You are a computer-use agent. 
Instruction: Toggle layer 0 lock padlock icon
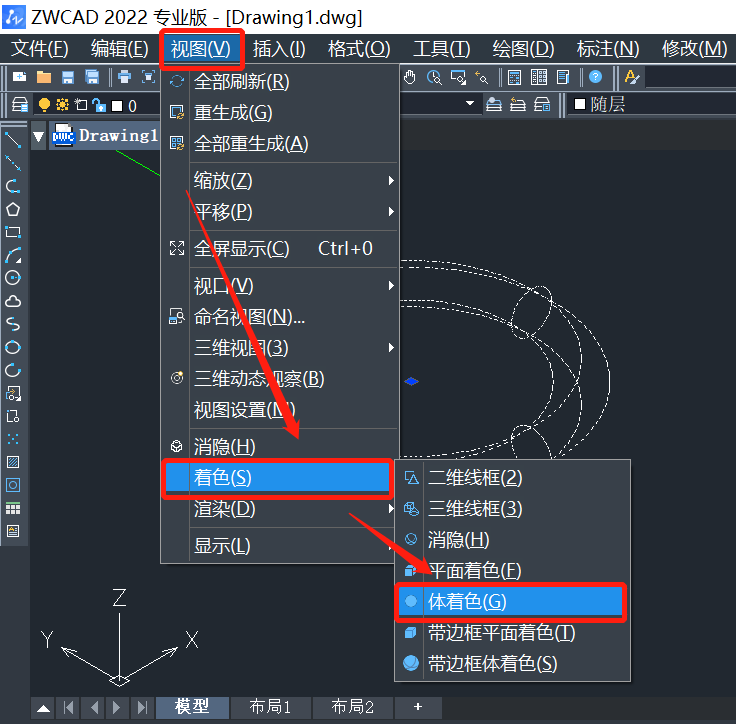(99, 105)
